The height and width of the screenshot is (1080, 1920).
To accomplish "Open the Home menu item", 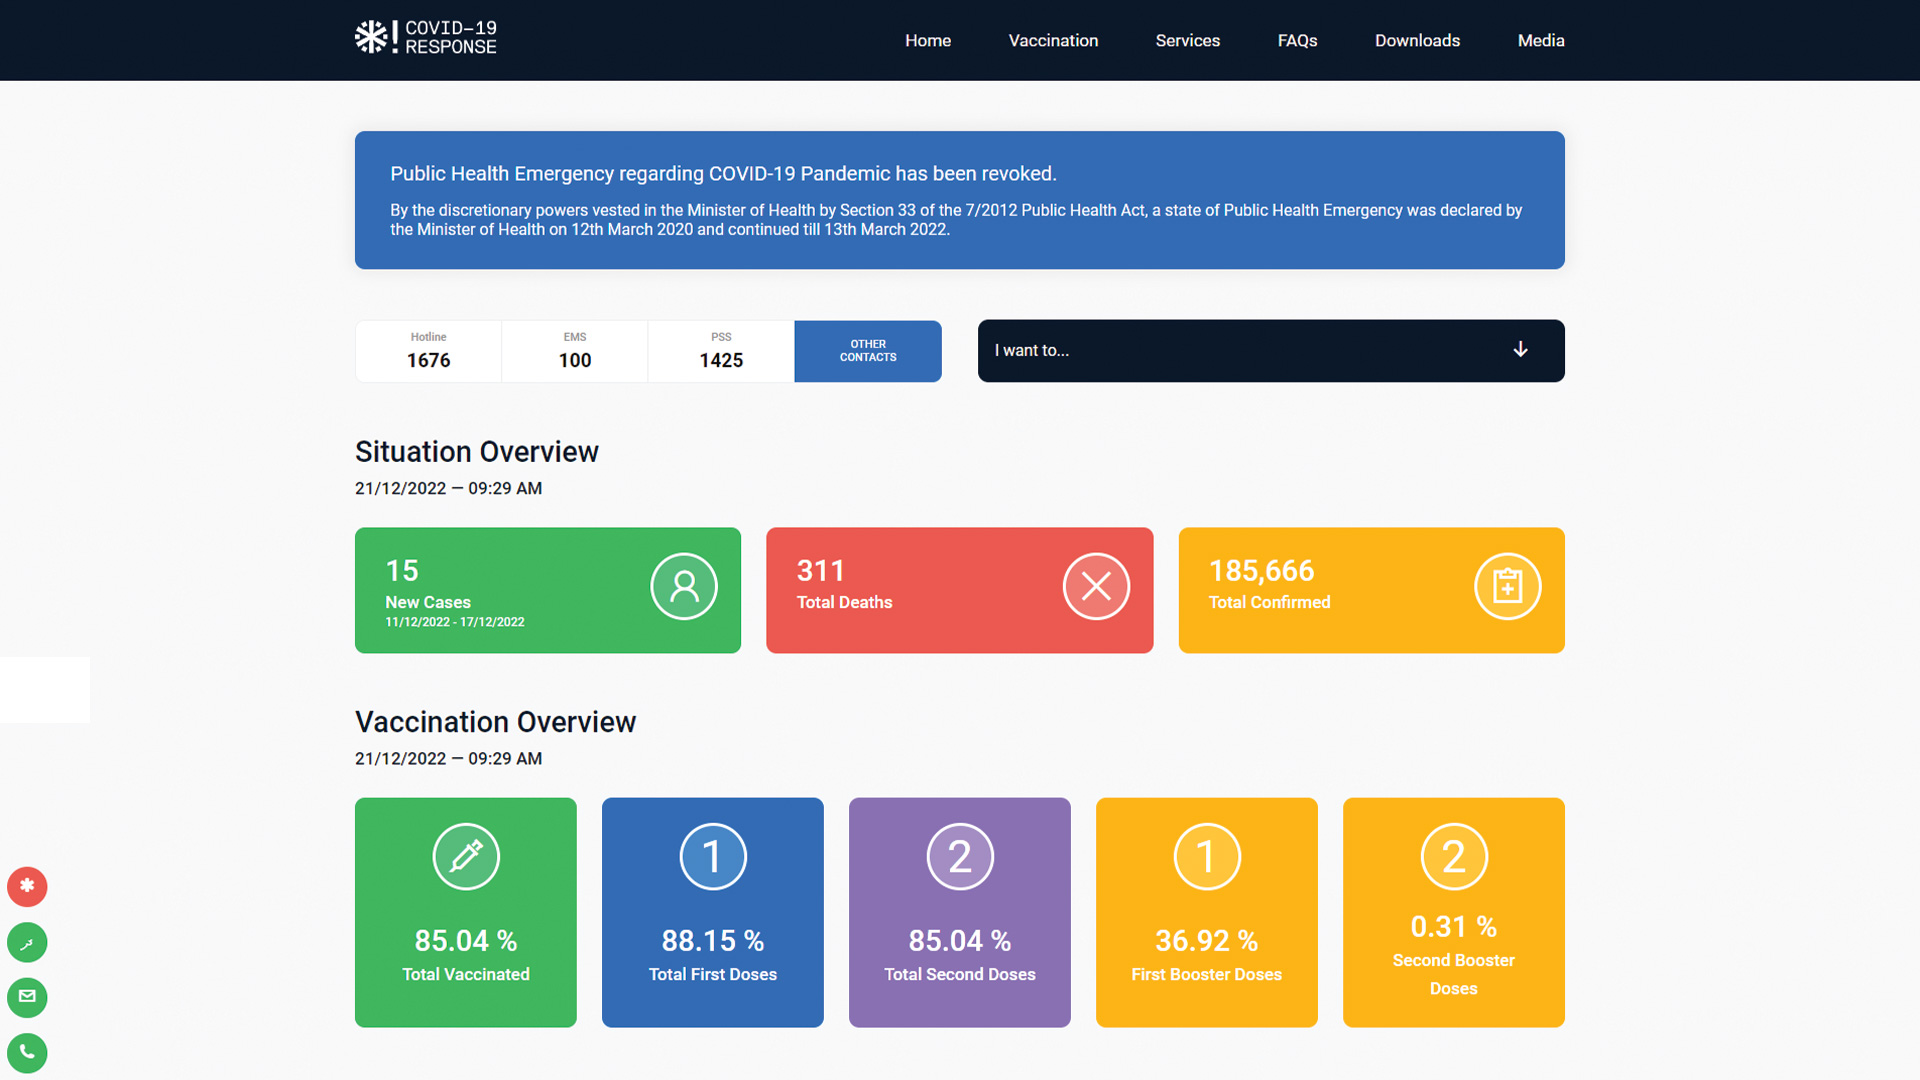I will [928, 40].
